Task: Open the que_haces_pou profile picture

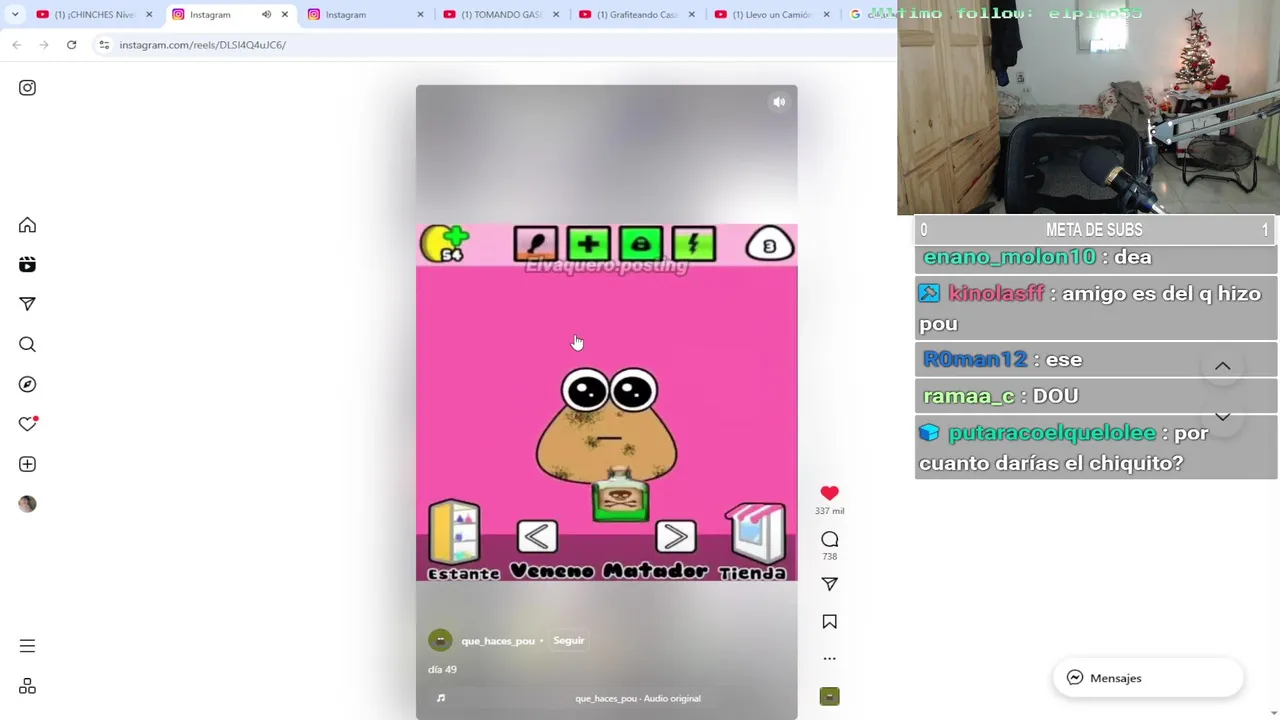Action: coord(440,640)
